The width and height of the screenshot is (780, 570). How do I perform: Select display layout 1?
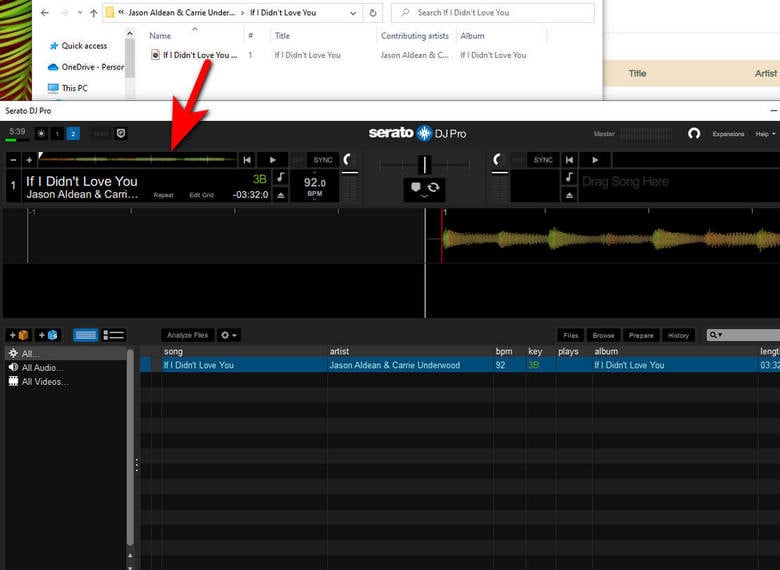pos(57,133)
